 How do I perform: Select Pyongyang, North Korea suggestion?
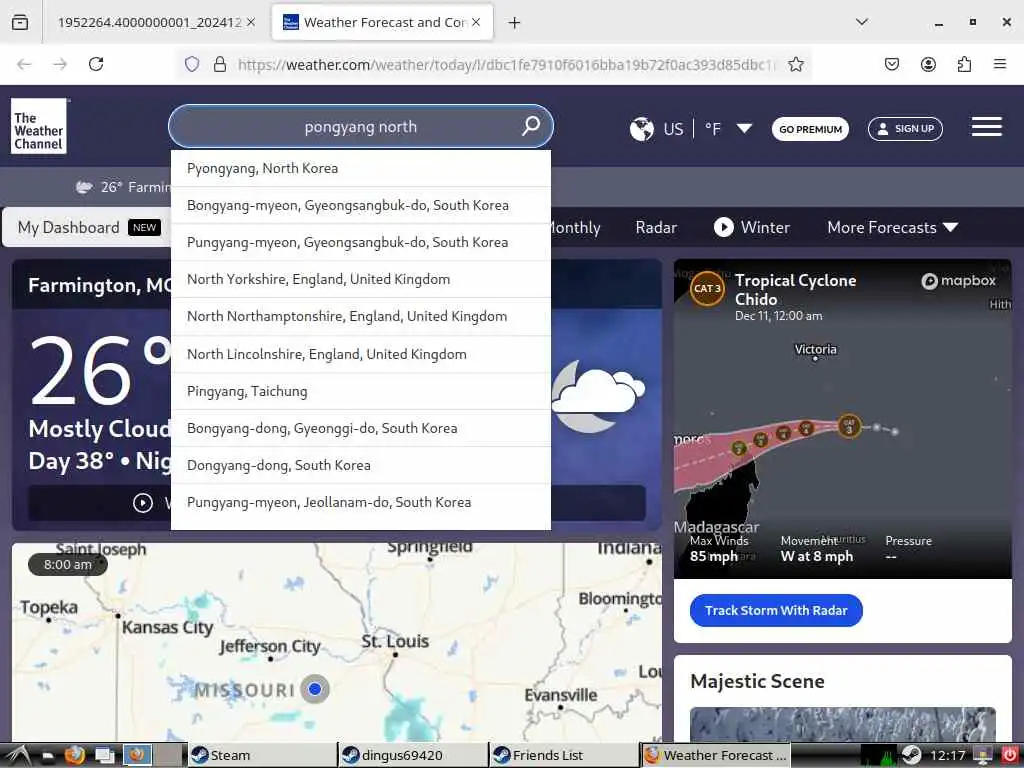361,168
